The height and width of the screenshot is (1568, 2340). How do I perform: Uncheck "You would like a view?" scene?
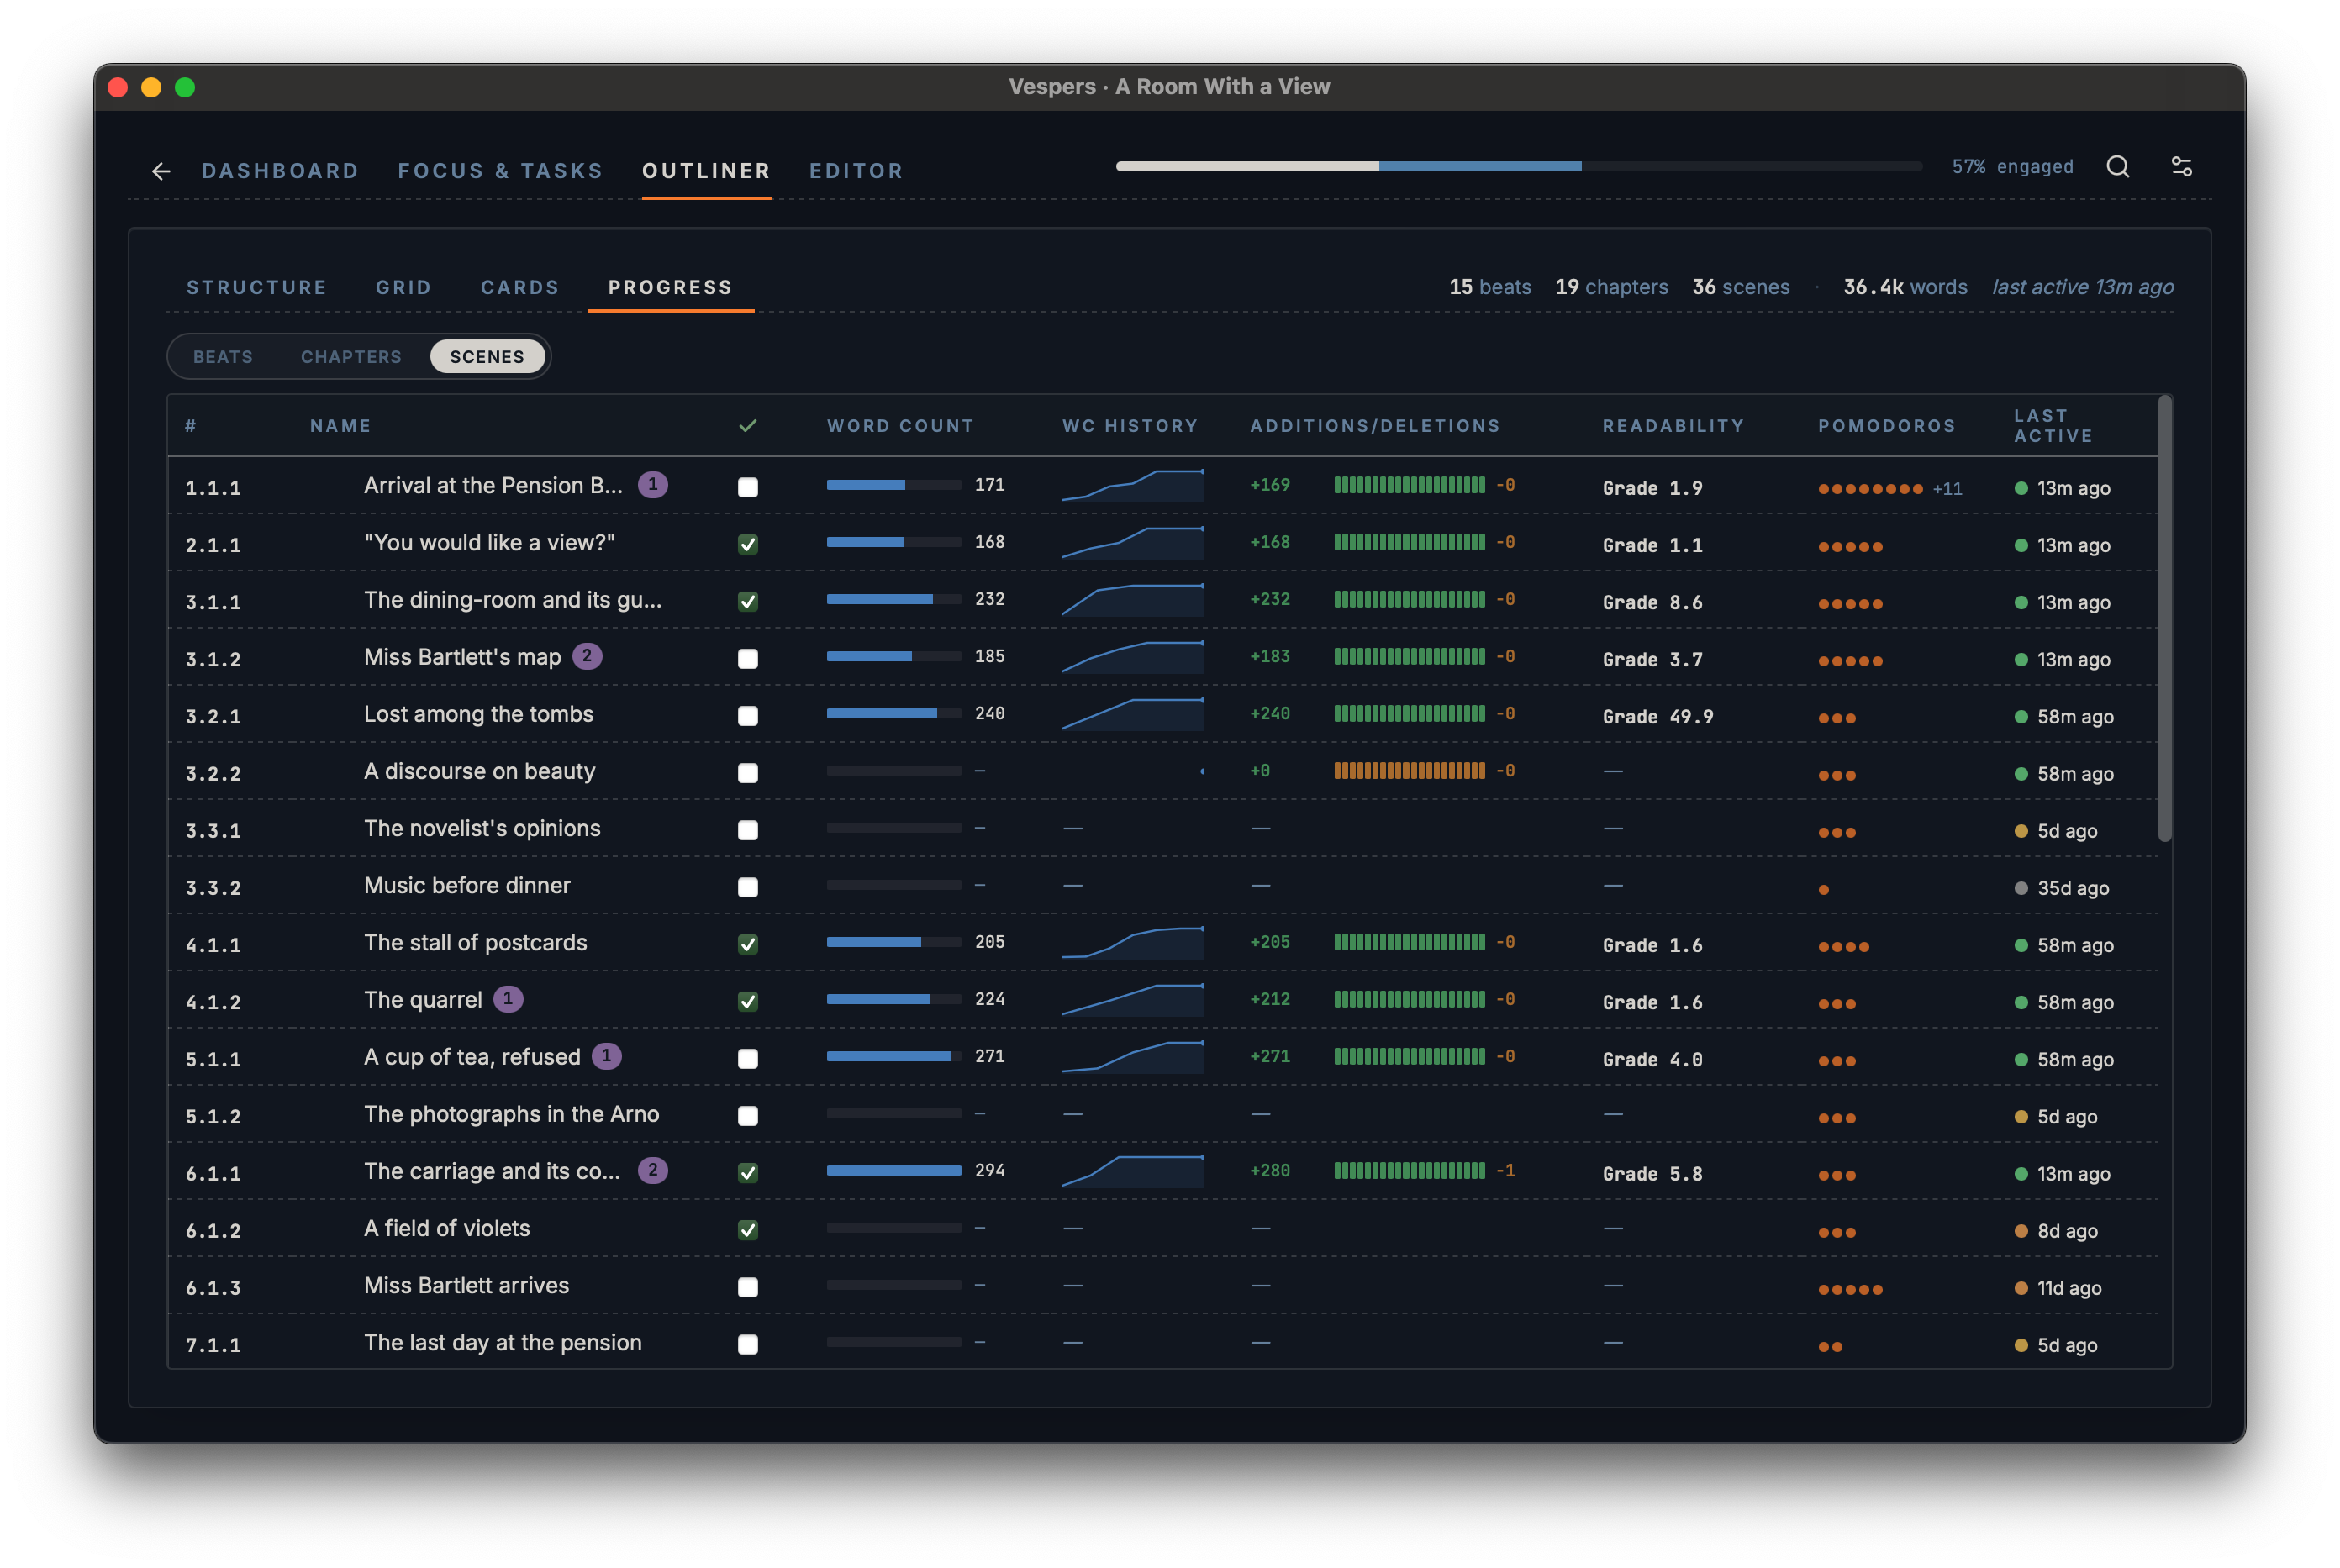pyautogui.click(x=748, y=544)
